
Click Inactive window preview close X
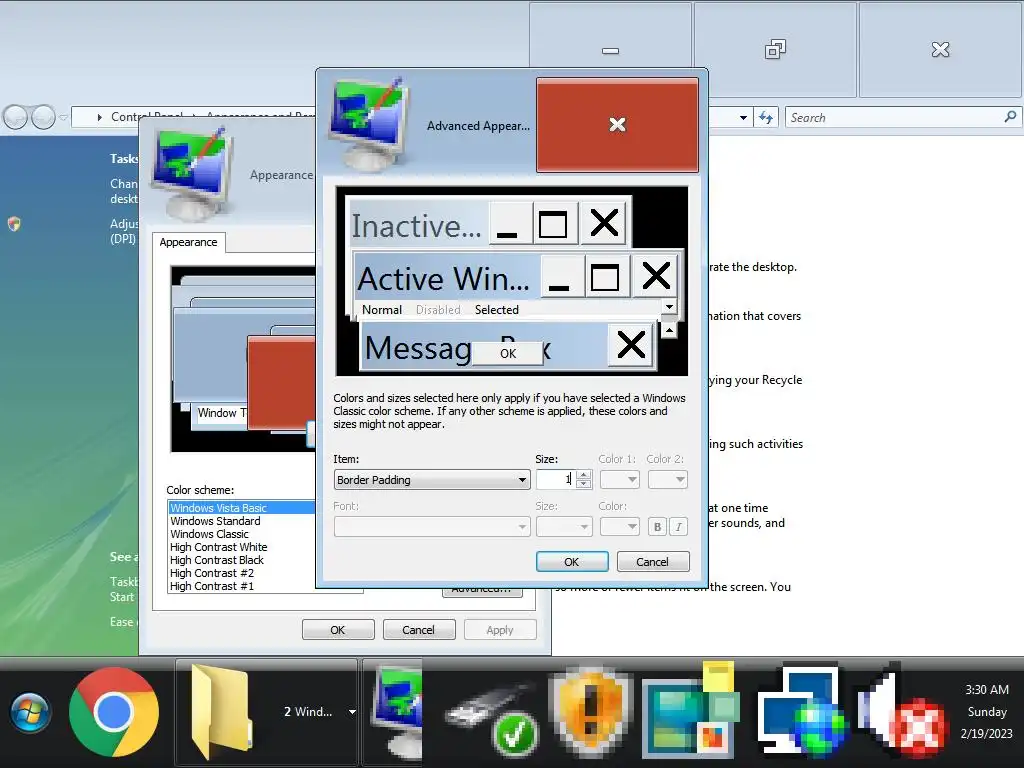click(x=603, y=223)
